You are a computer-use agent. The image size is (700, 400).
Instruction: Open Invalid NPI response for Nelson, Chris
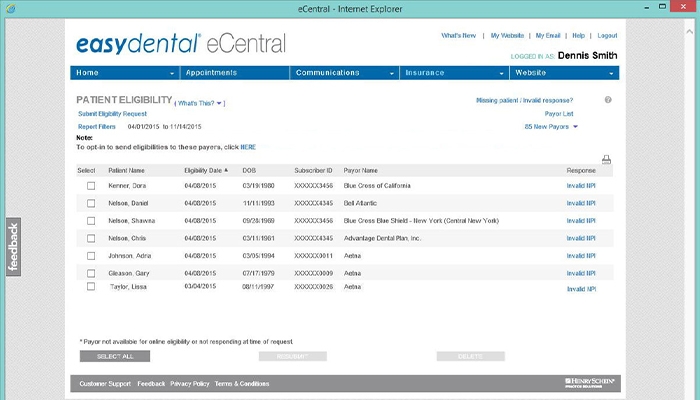581,238
